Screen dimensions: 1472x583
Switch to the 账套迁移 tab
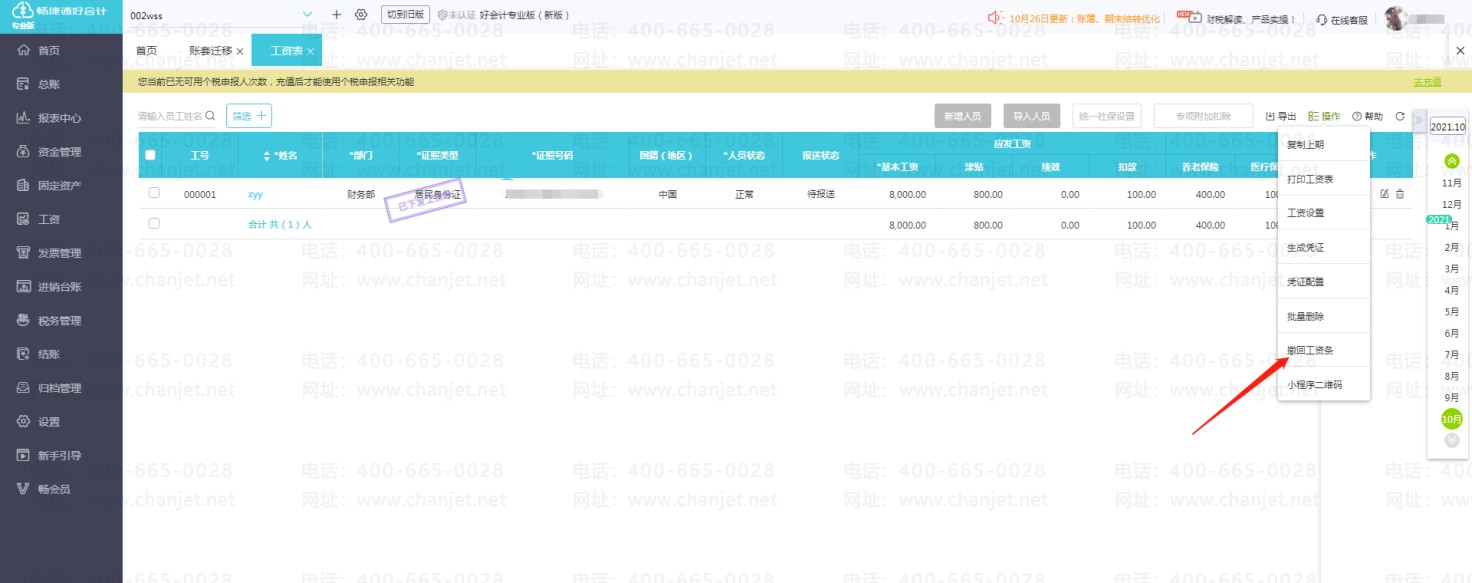tap(210, 51)
